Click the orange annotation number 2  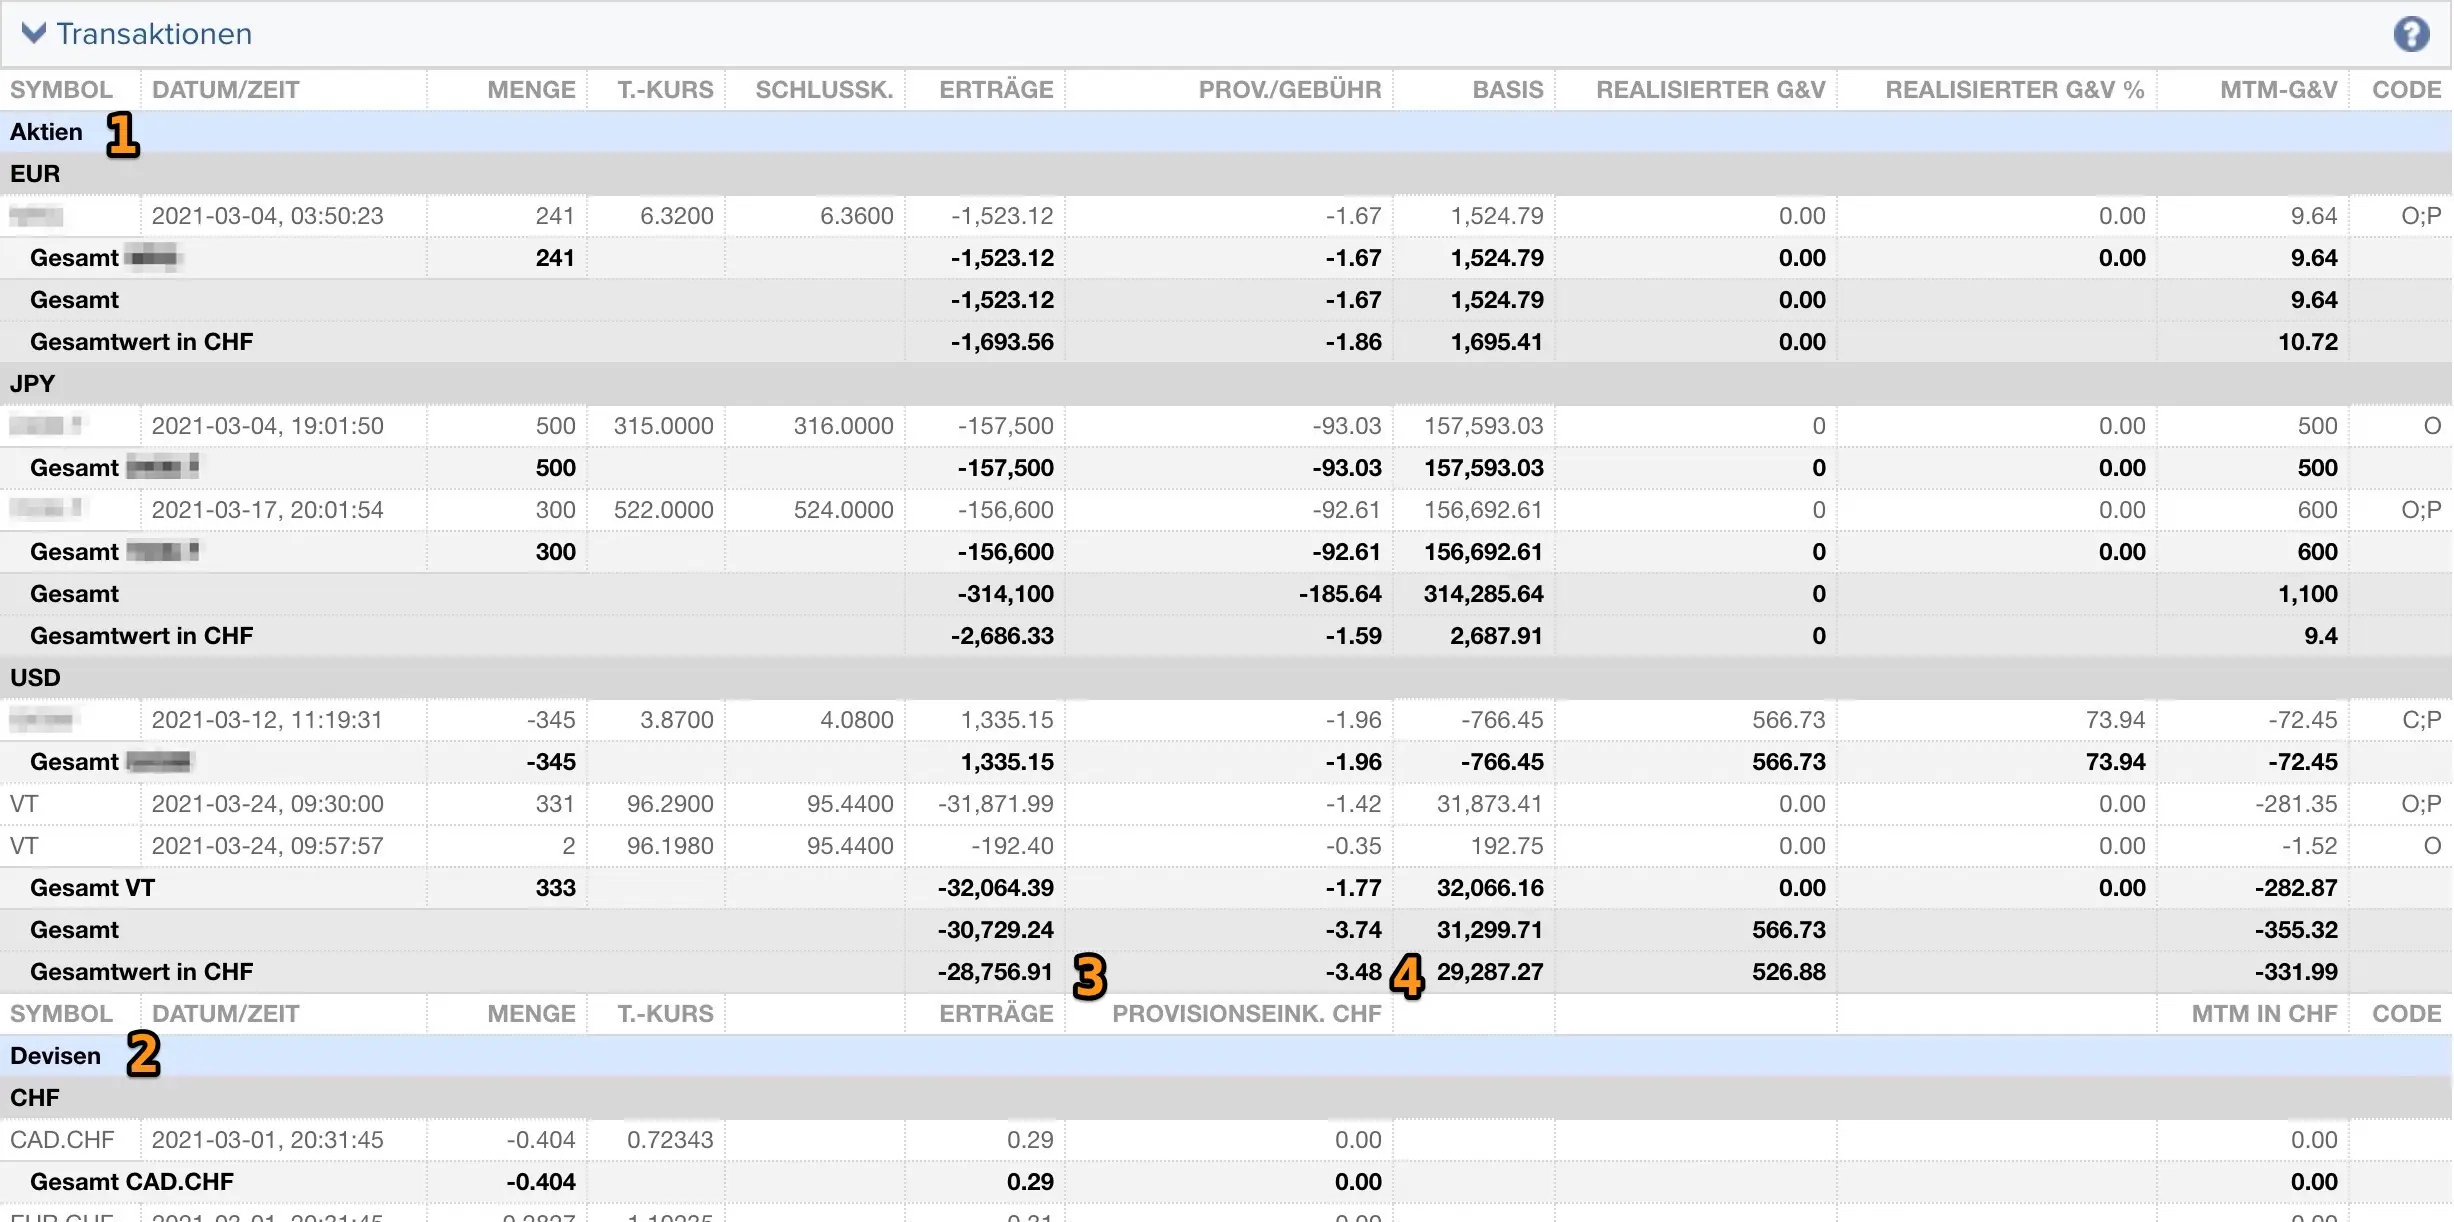143,1054
